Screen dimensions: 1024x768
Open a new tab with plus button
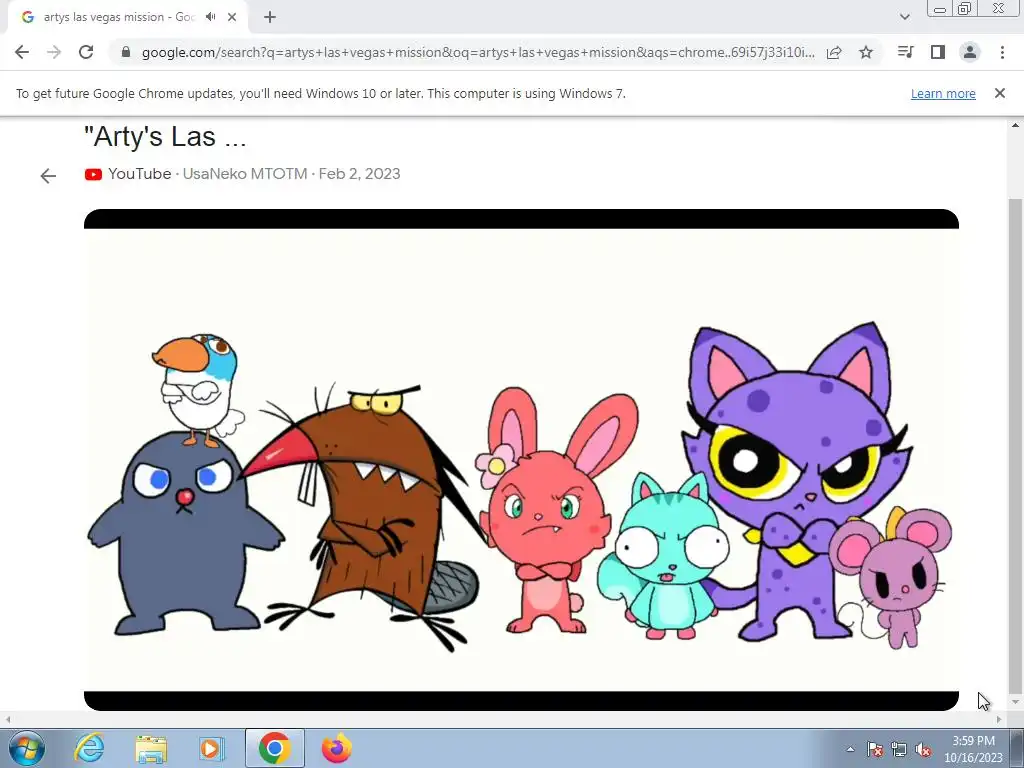click(270, 17)
